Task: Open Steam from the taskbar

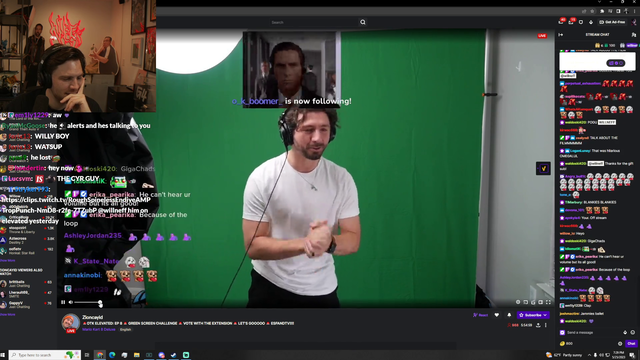Action: [173, 355]
